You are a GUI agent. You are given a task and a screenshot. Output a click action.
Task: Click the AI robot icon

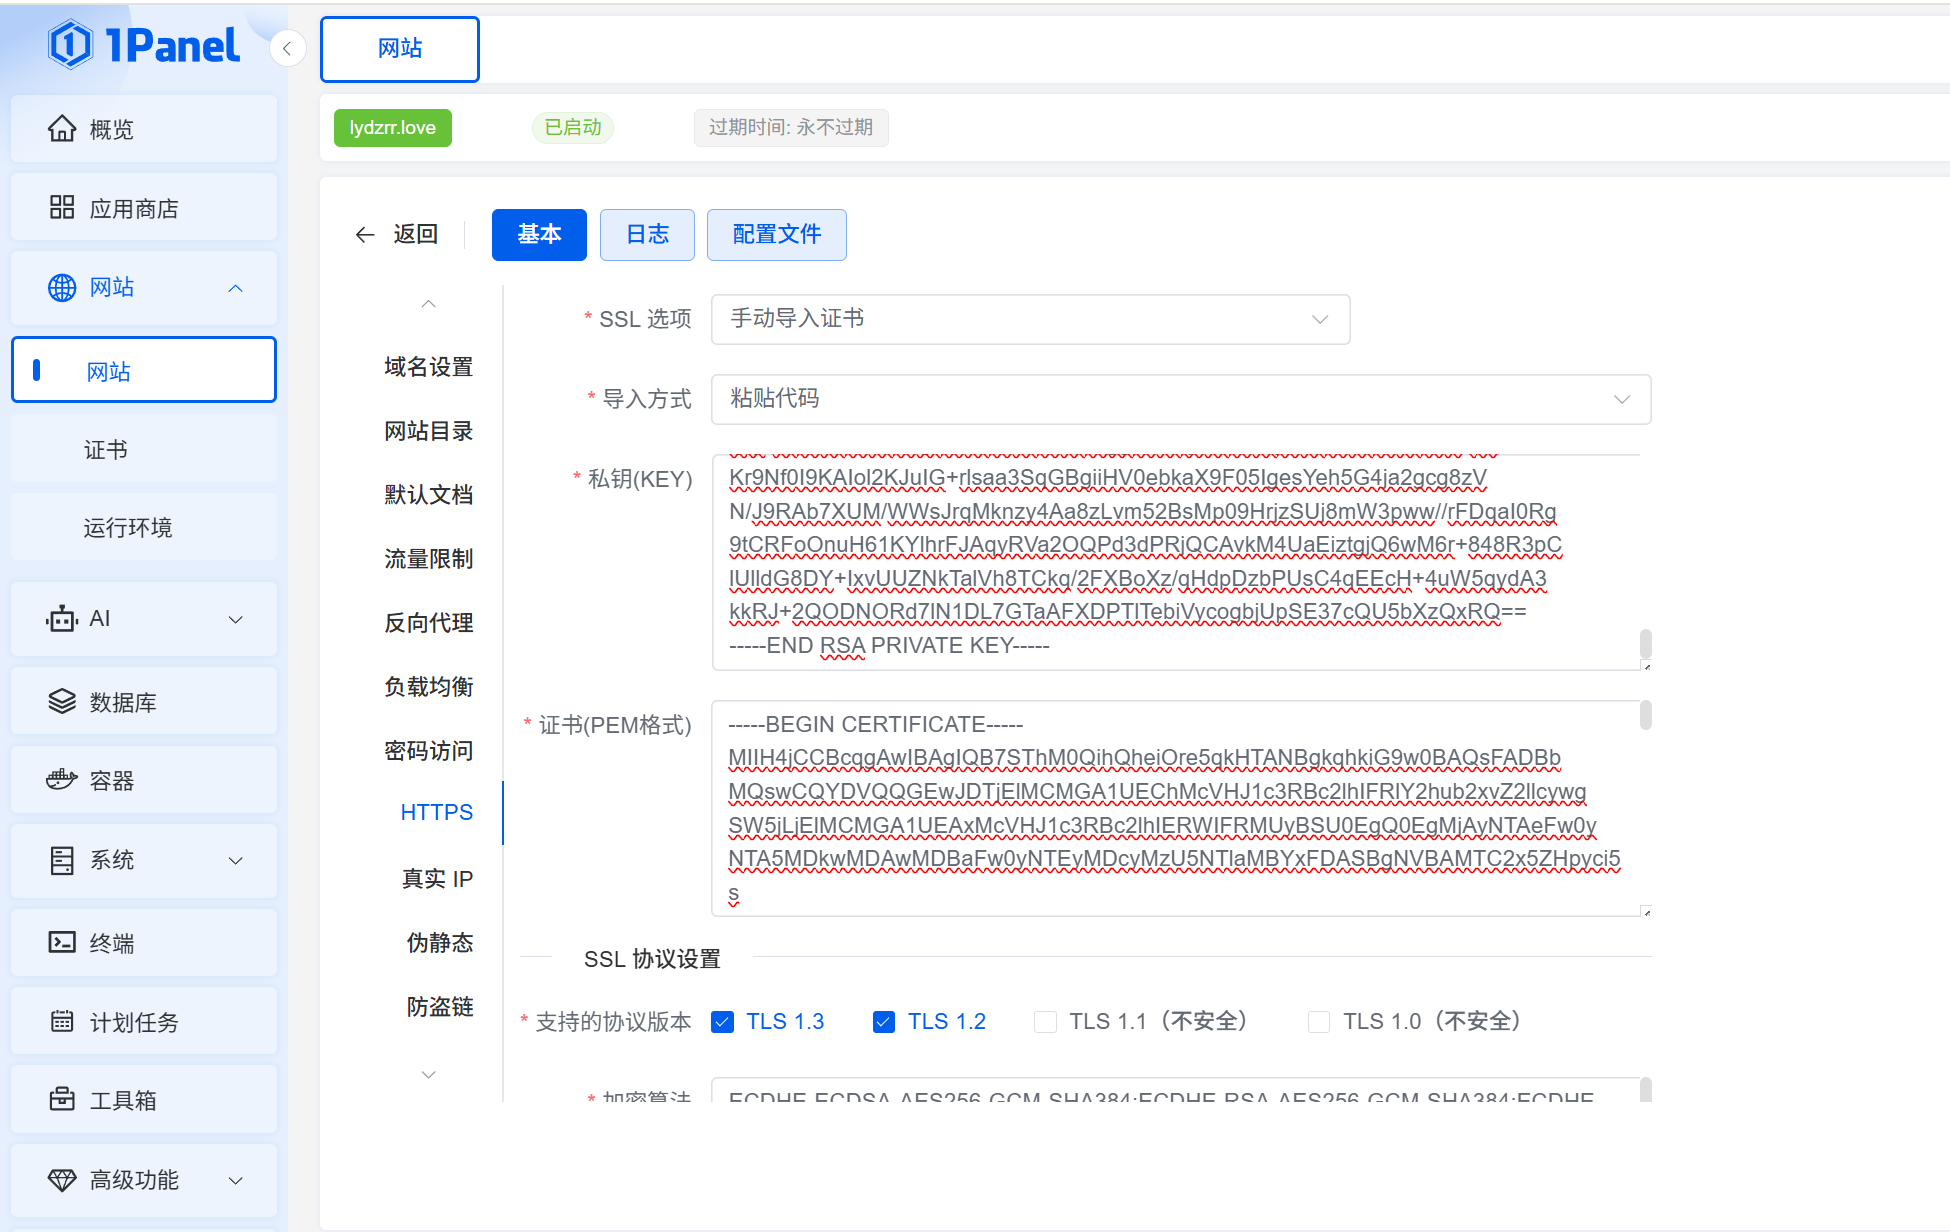tap(62, 619)
